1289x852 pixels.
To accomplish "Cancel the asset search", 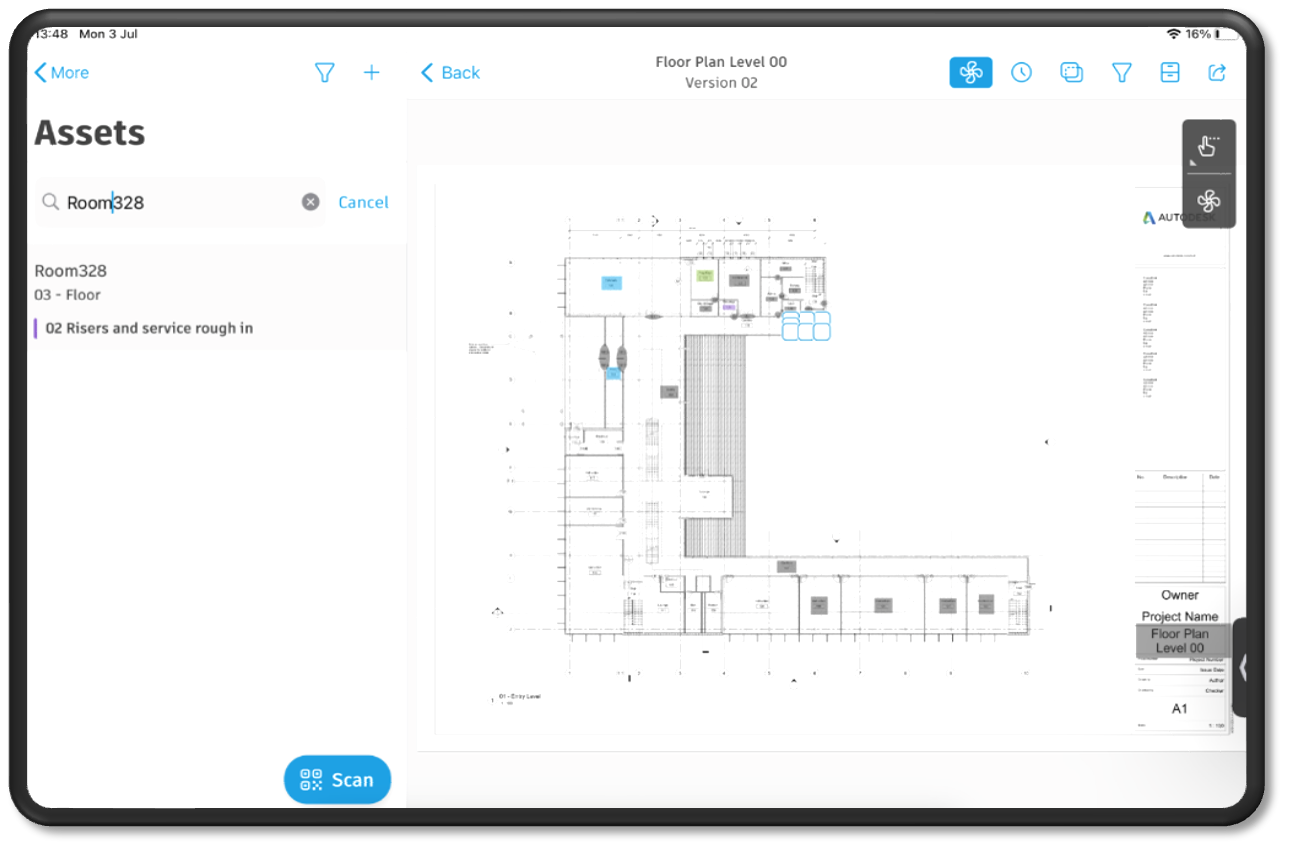I will [x=363, y=202].
